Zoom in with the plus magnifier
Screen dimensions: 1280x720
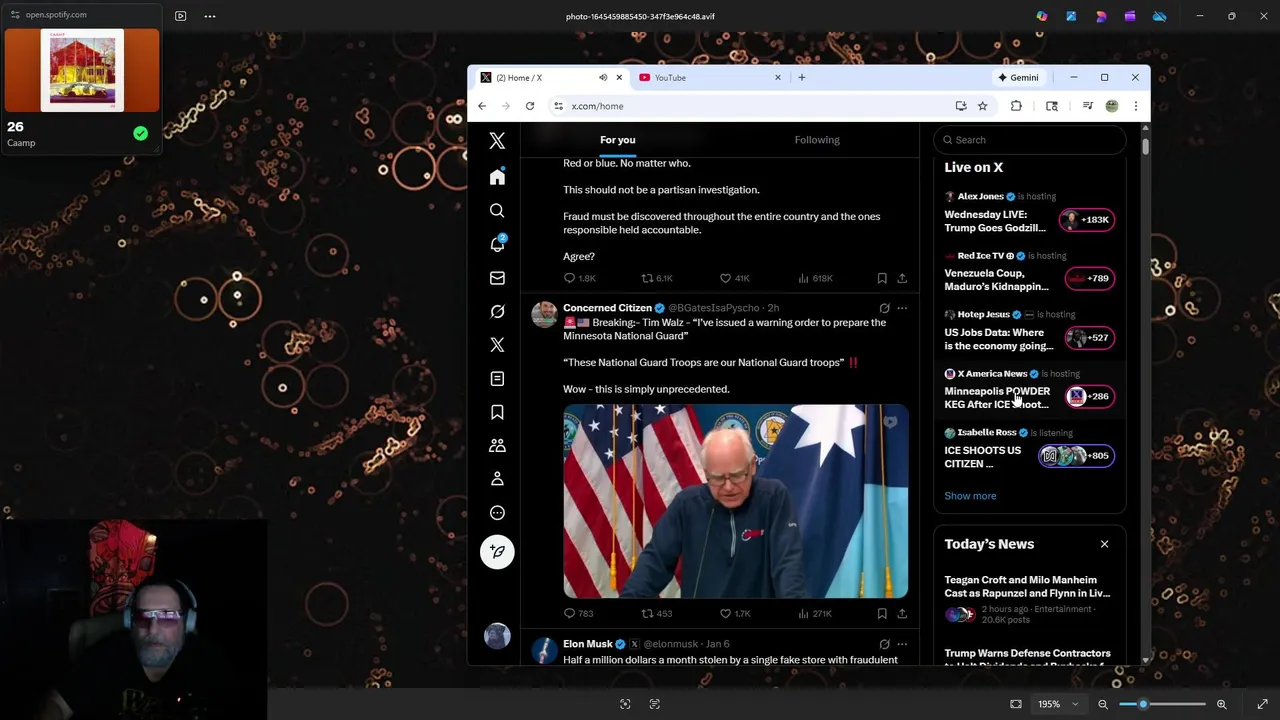point(1221,704)
